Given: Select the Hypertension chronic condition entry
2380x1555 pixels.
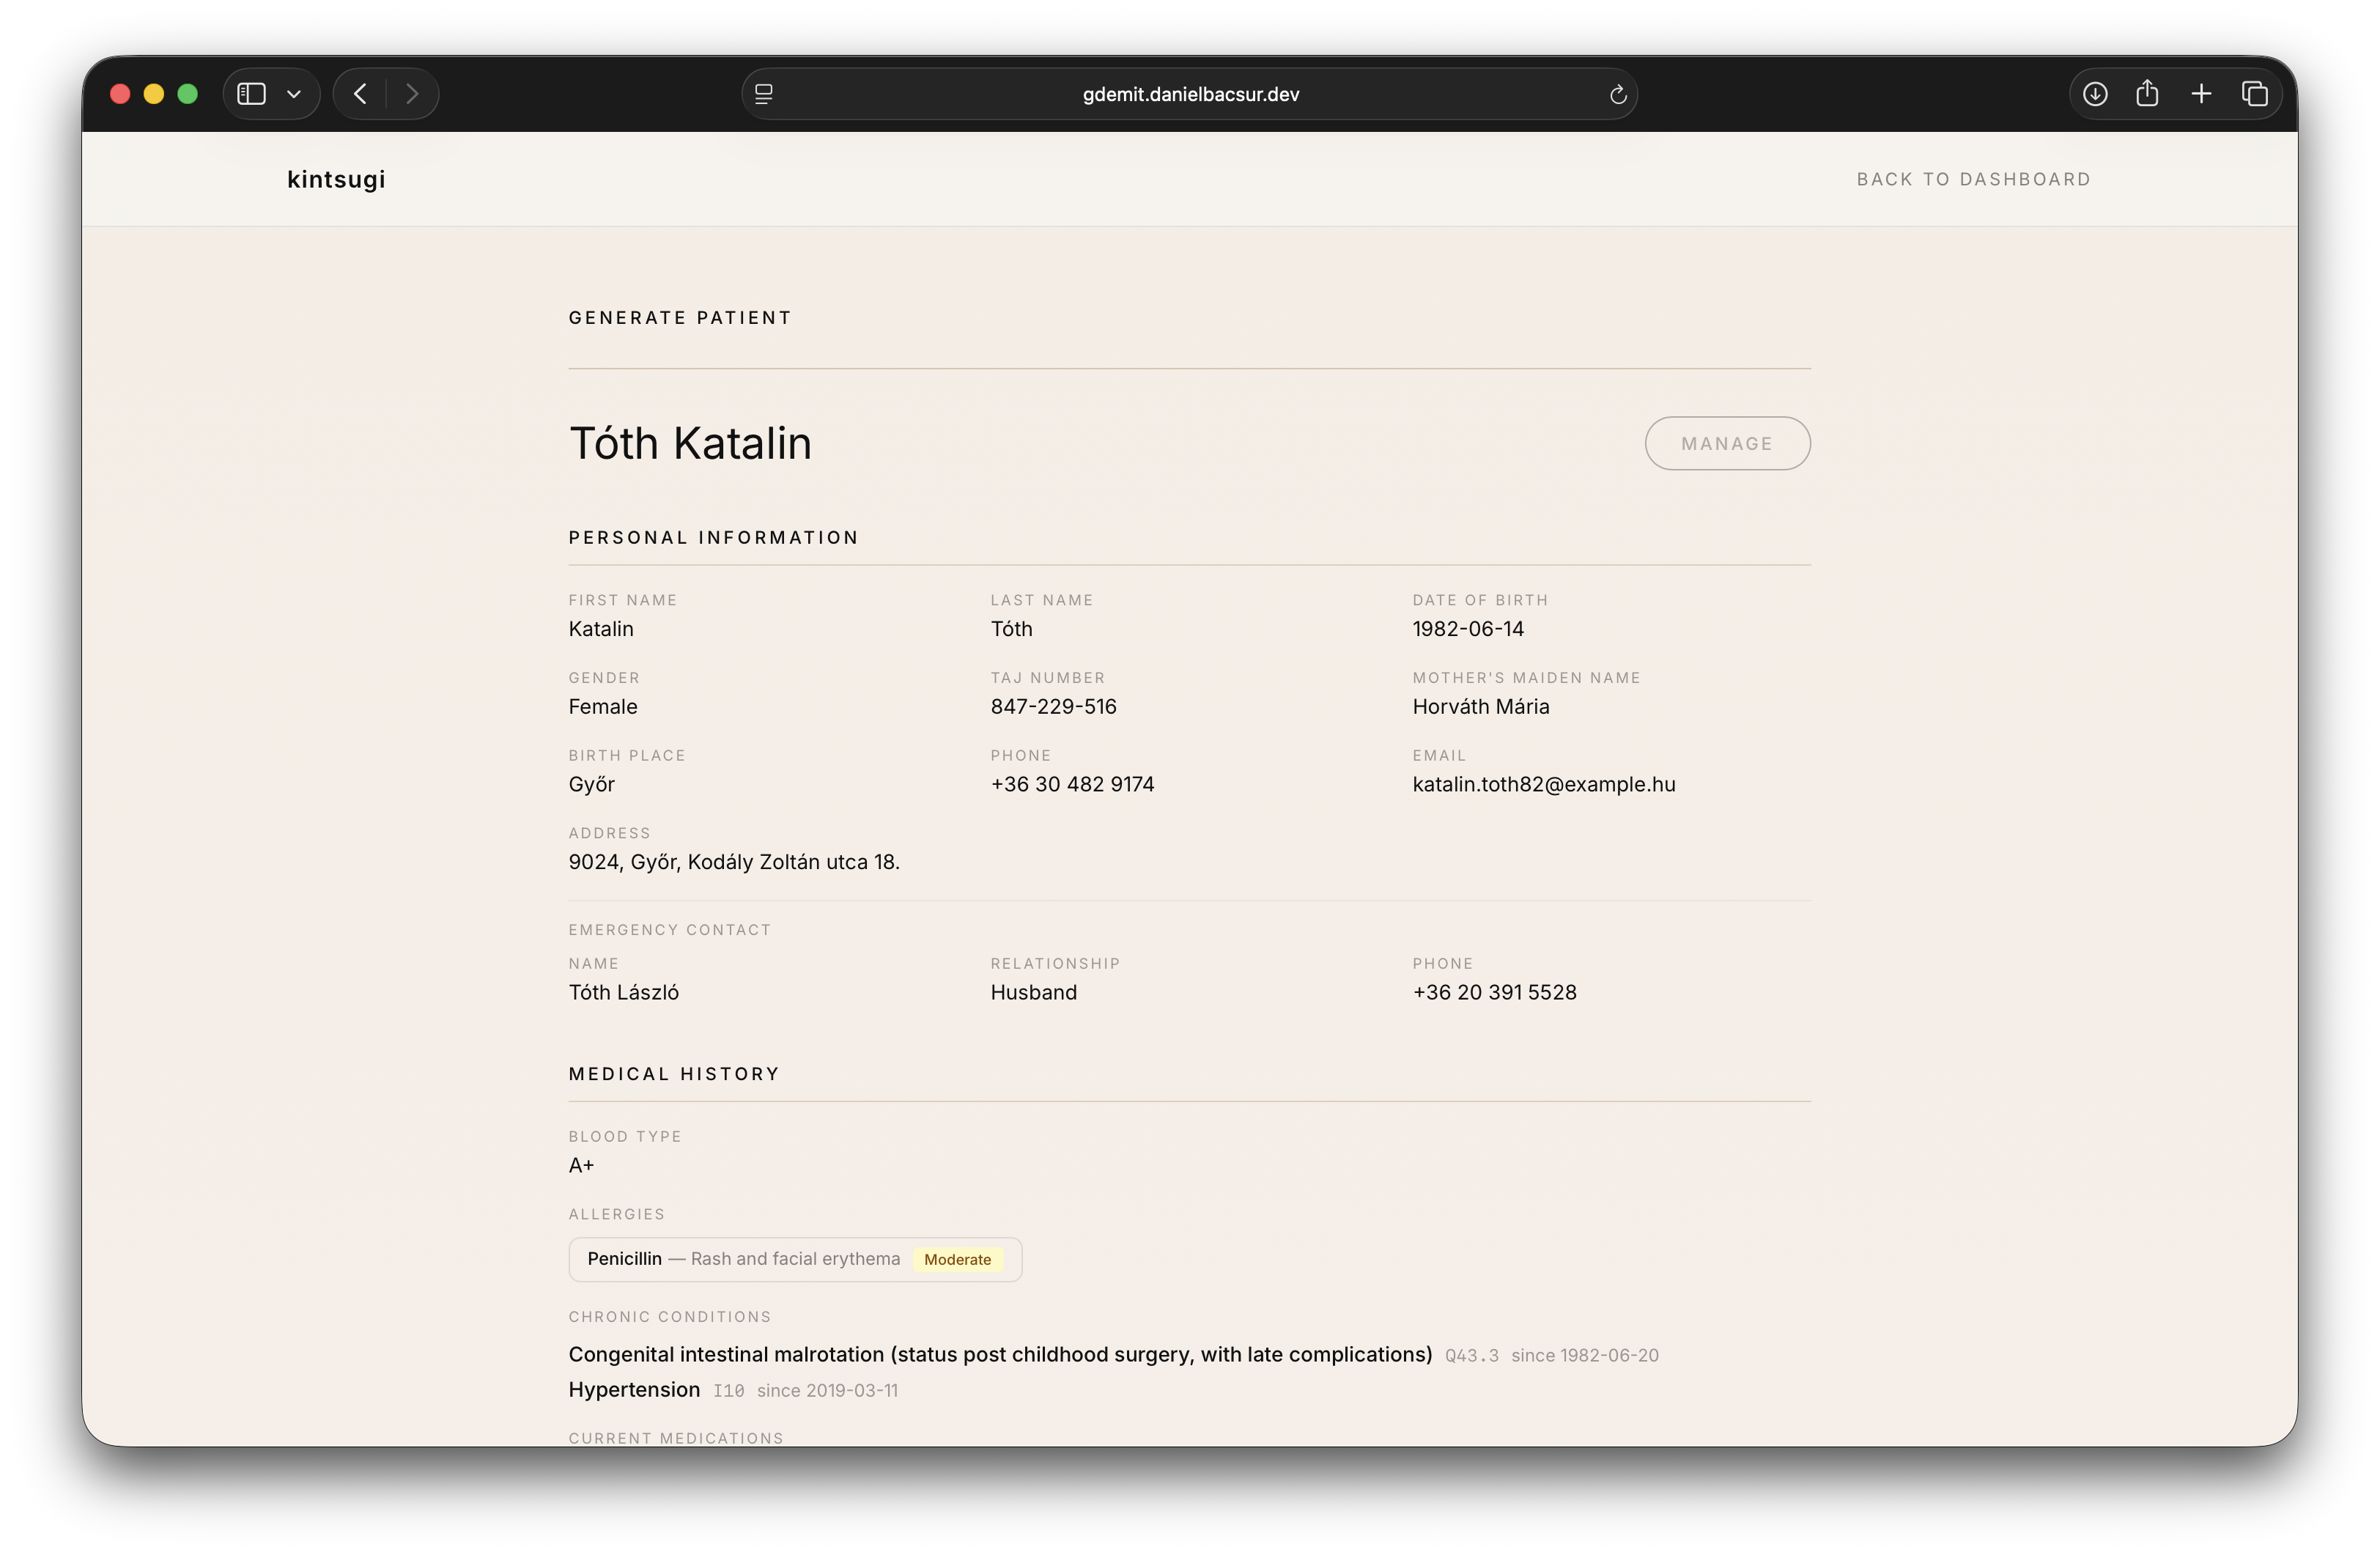Looking at the screenshot, I should coord(634,1390).
